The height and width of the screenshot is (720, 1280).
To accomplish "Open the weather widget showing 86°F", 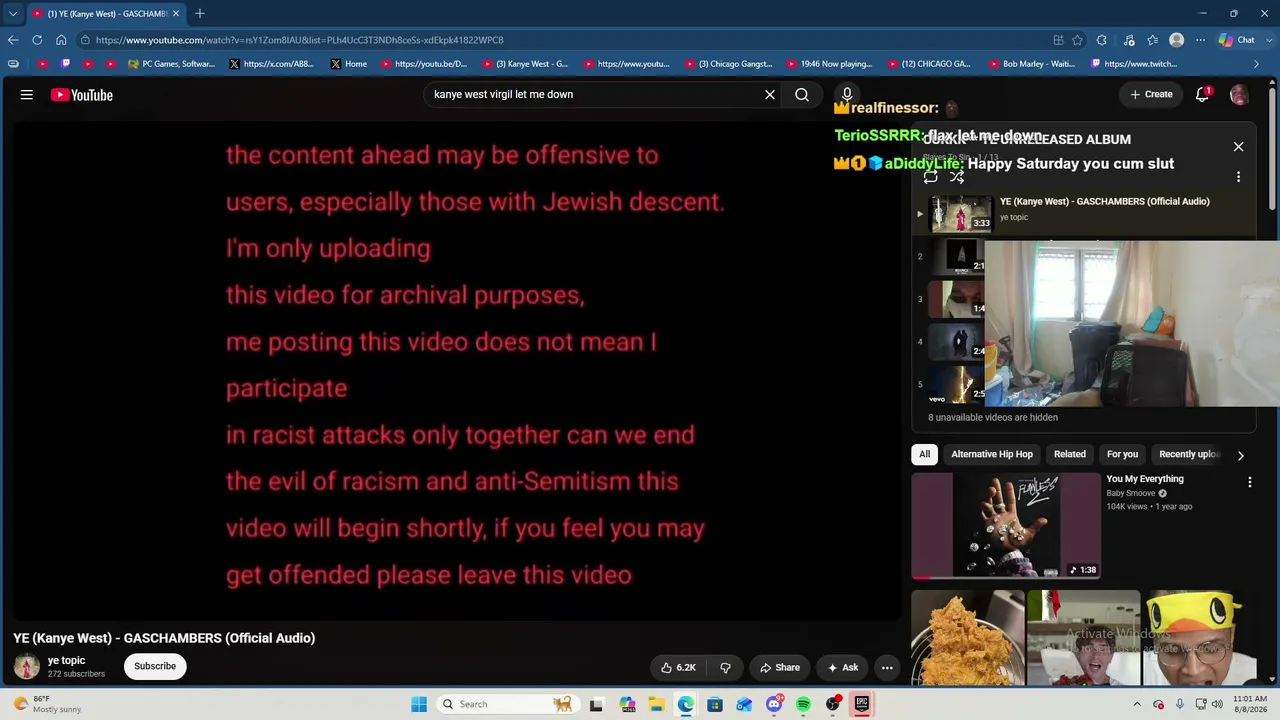I will click(x=47, y=704).
